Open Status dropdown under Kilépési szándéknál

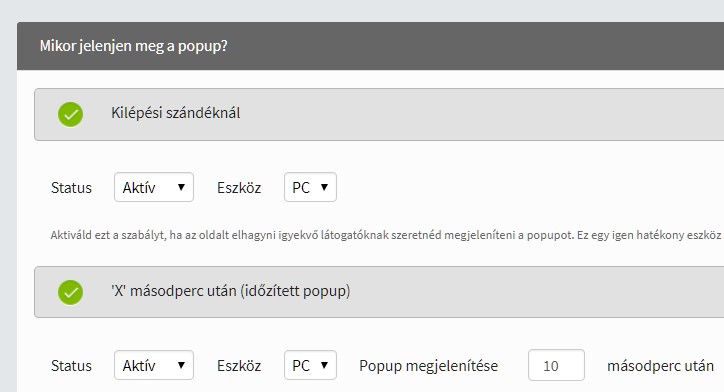coord(154,187)
